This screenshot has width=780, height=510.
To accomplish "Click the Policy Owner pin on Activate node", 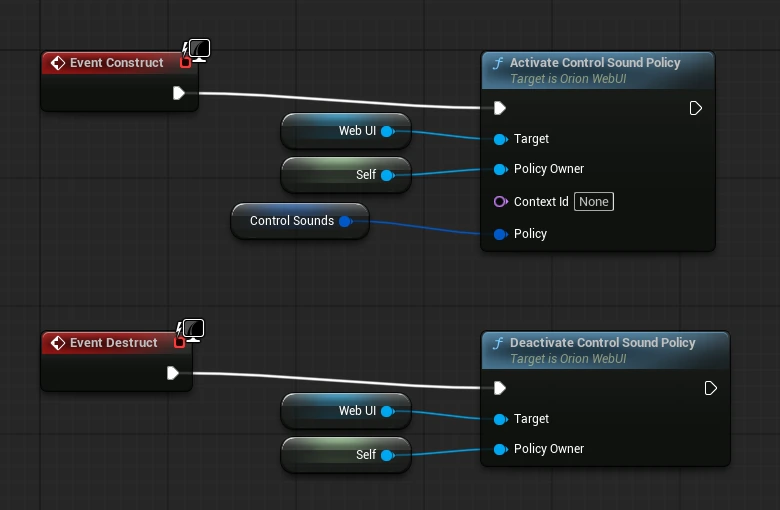I will 500,170.
